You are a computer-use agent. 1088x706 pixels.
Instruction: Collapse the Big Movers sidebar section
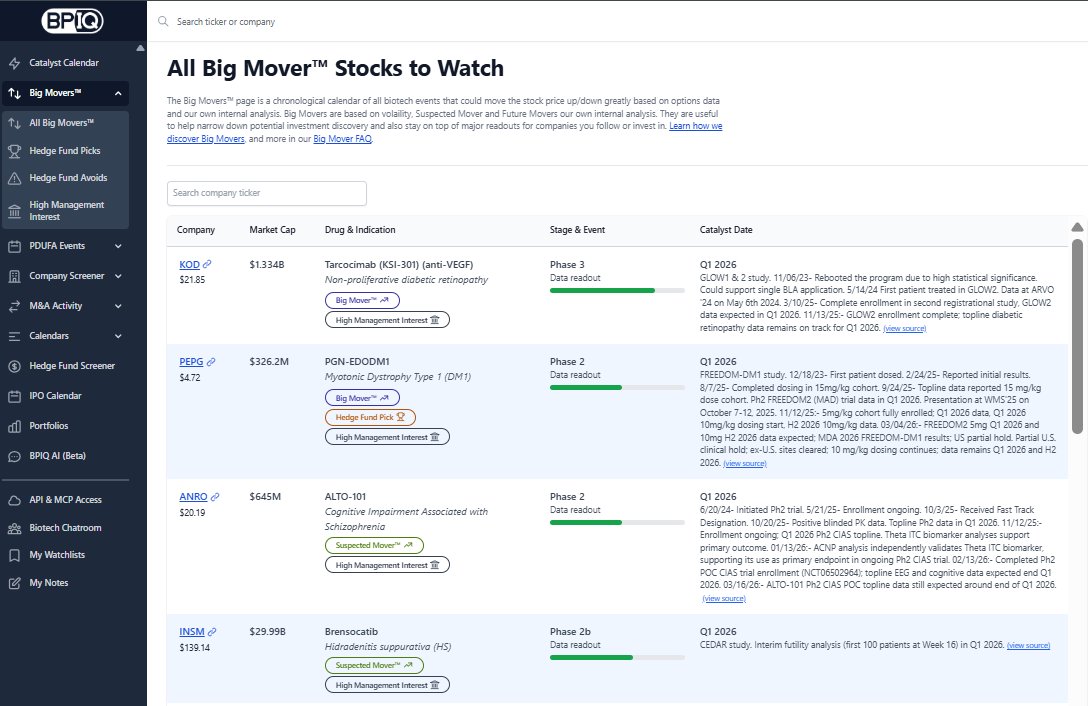tap(118, 93)
